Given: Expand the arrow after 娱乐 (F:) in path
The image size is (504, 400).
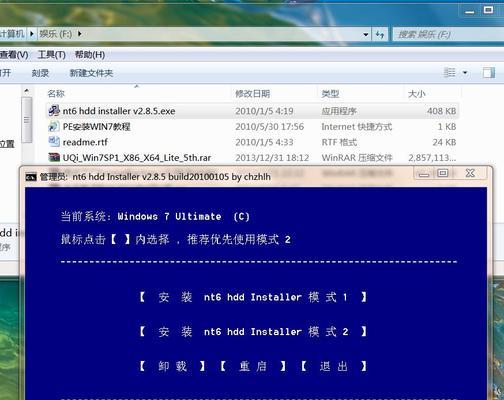Looking at the screenshot, I should click(79, 34).
